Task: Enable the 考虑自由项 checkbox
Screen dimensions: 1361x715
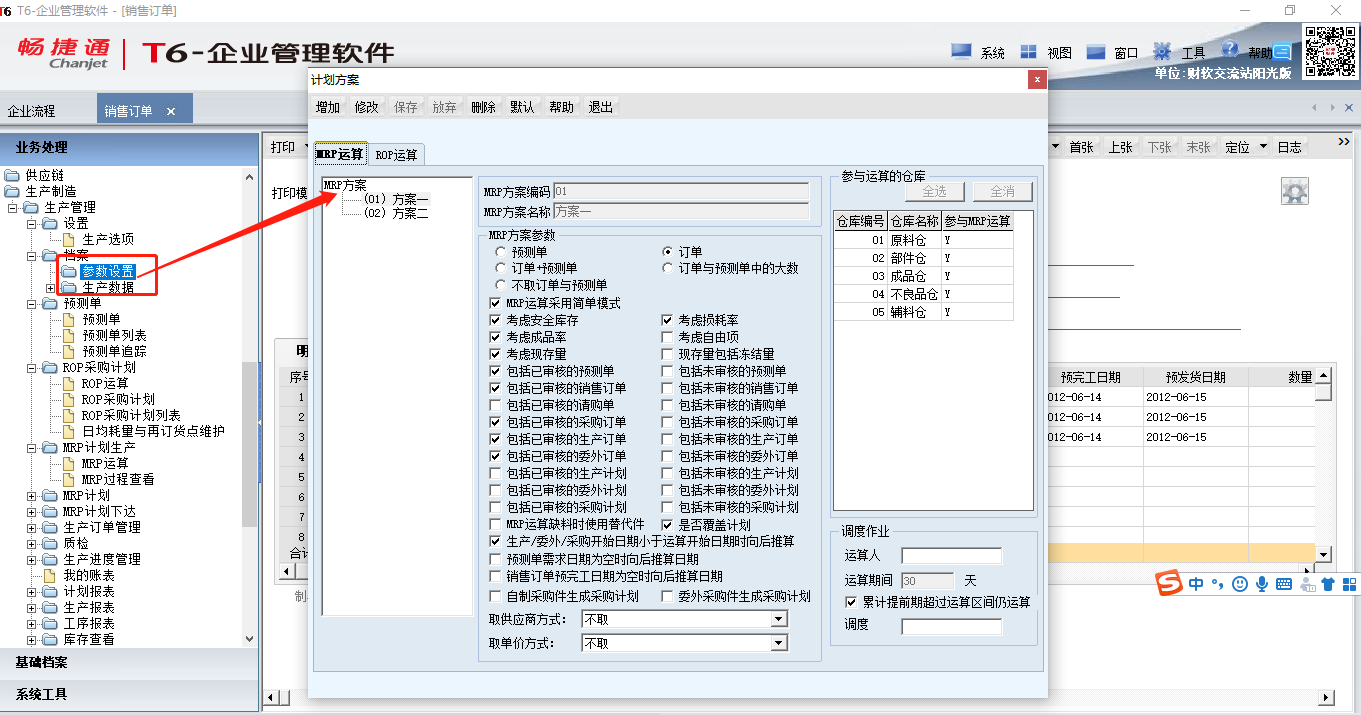Action: (668, 337)
